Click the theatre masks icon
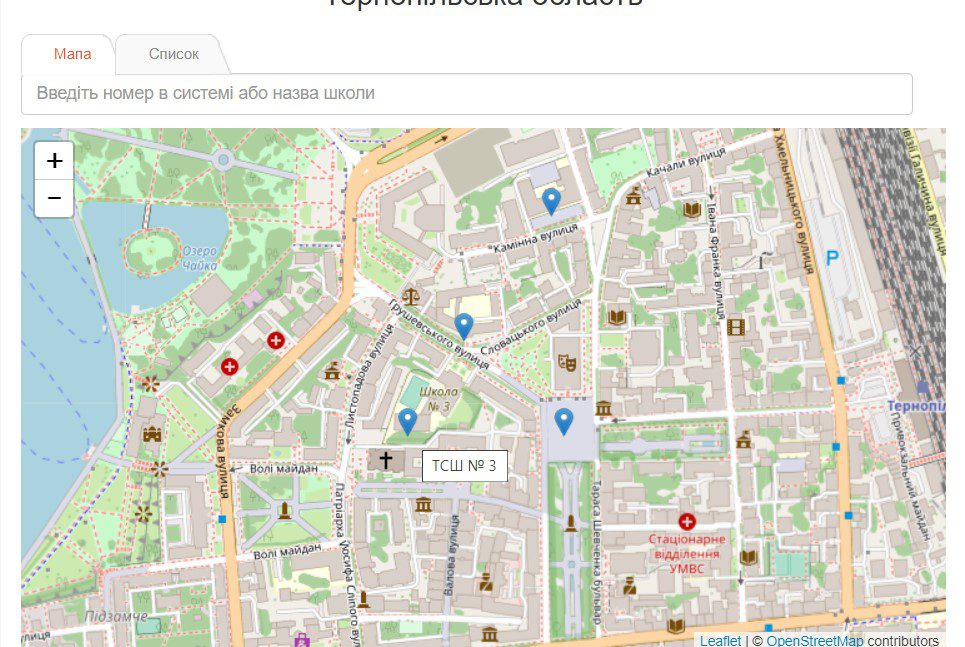 pyautogui.click(x=566, y=362)
